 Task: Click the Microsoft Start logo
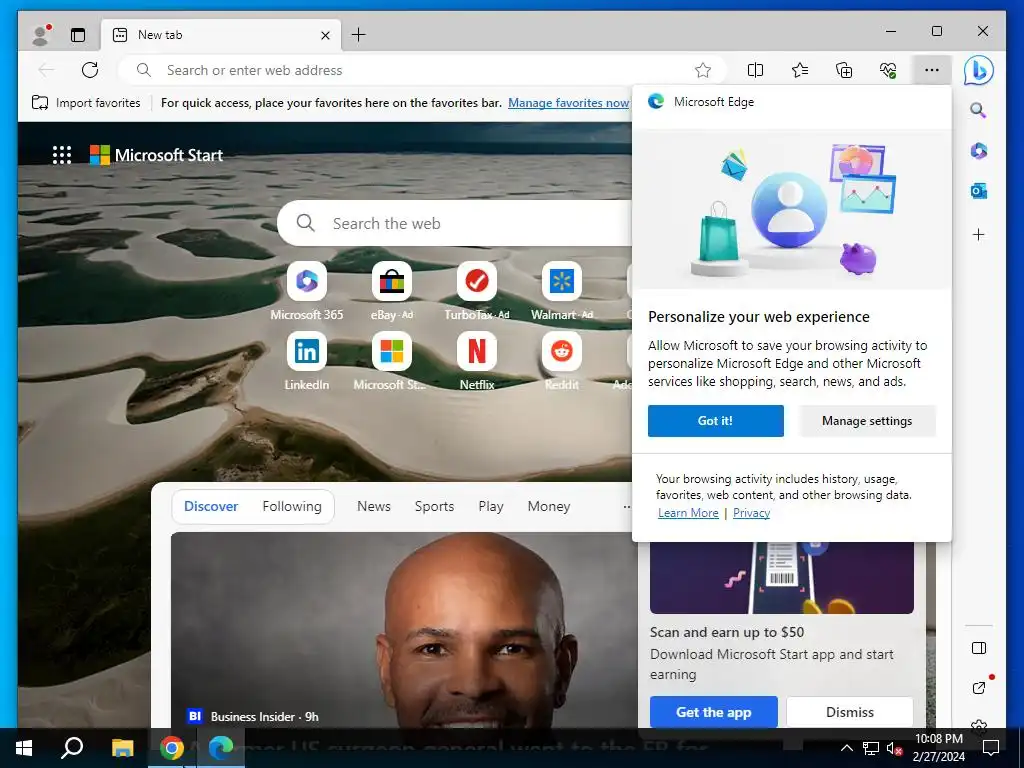[156, 155]
